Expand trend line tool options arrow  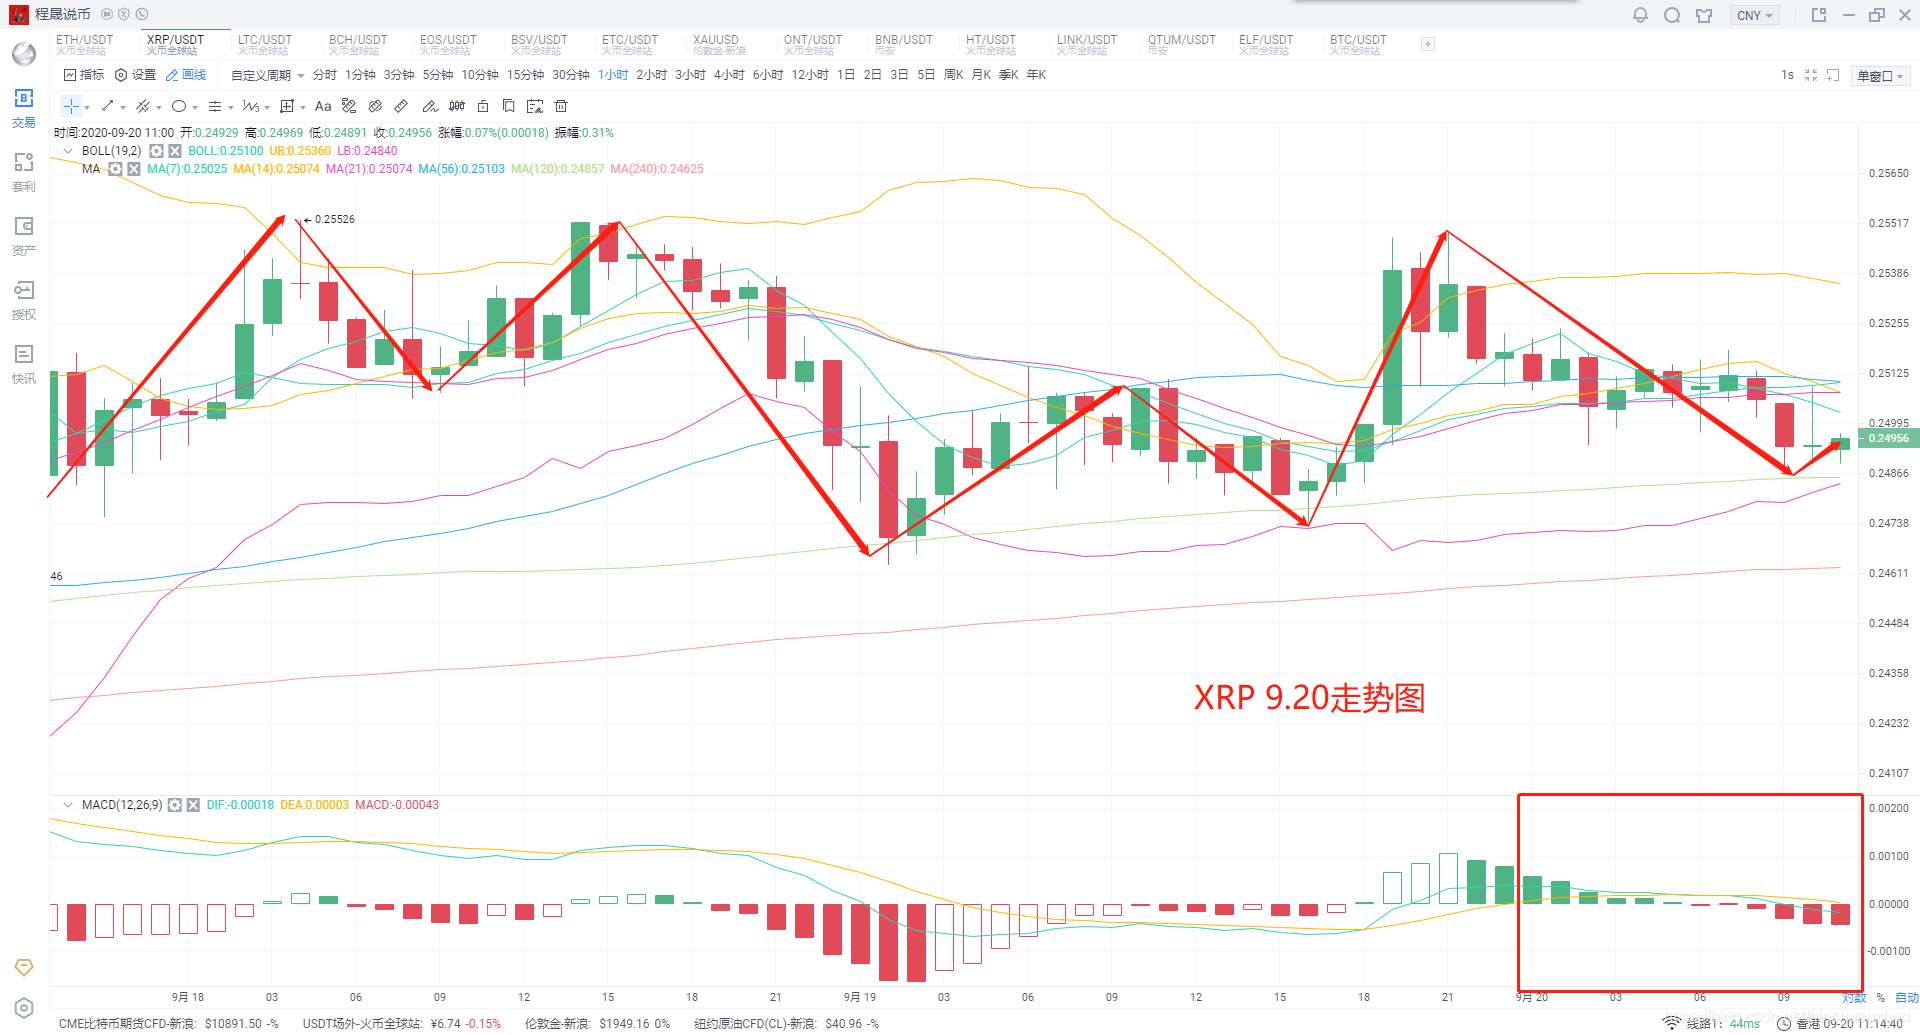pyautogui.click(x=123, y=107)
